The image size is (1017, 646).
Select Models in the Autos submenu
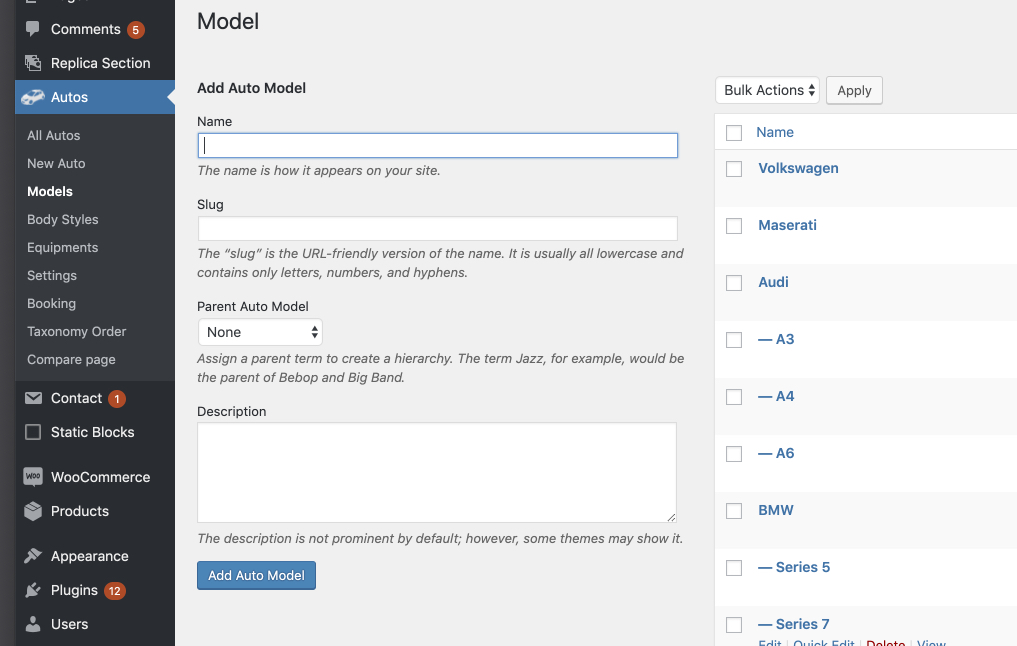(x=50, y=191)
